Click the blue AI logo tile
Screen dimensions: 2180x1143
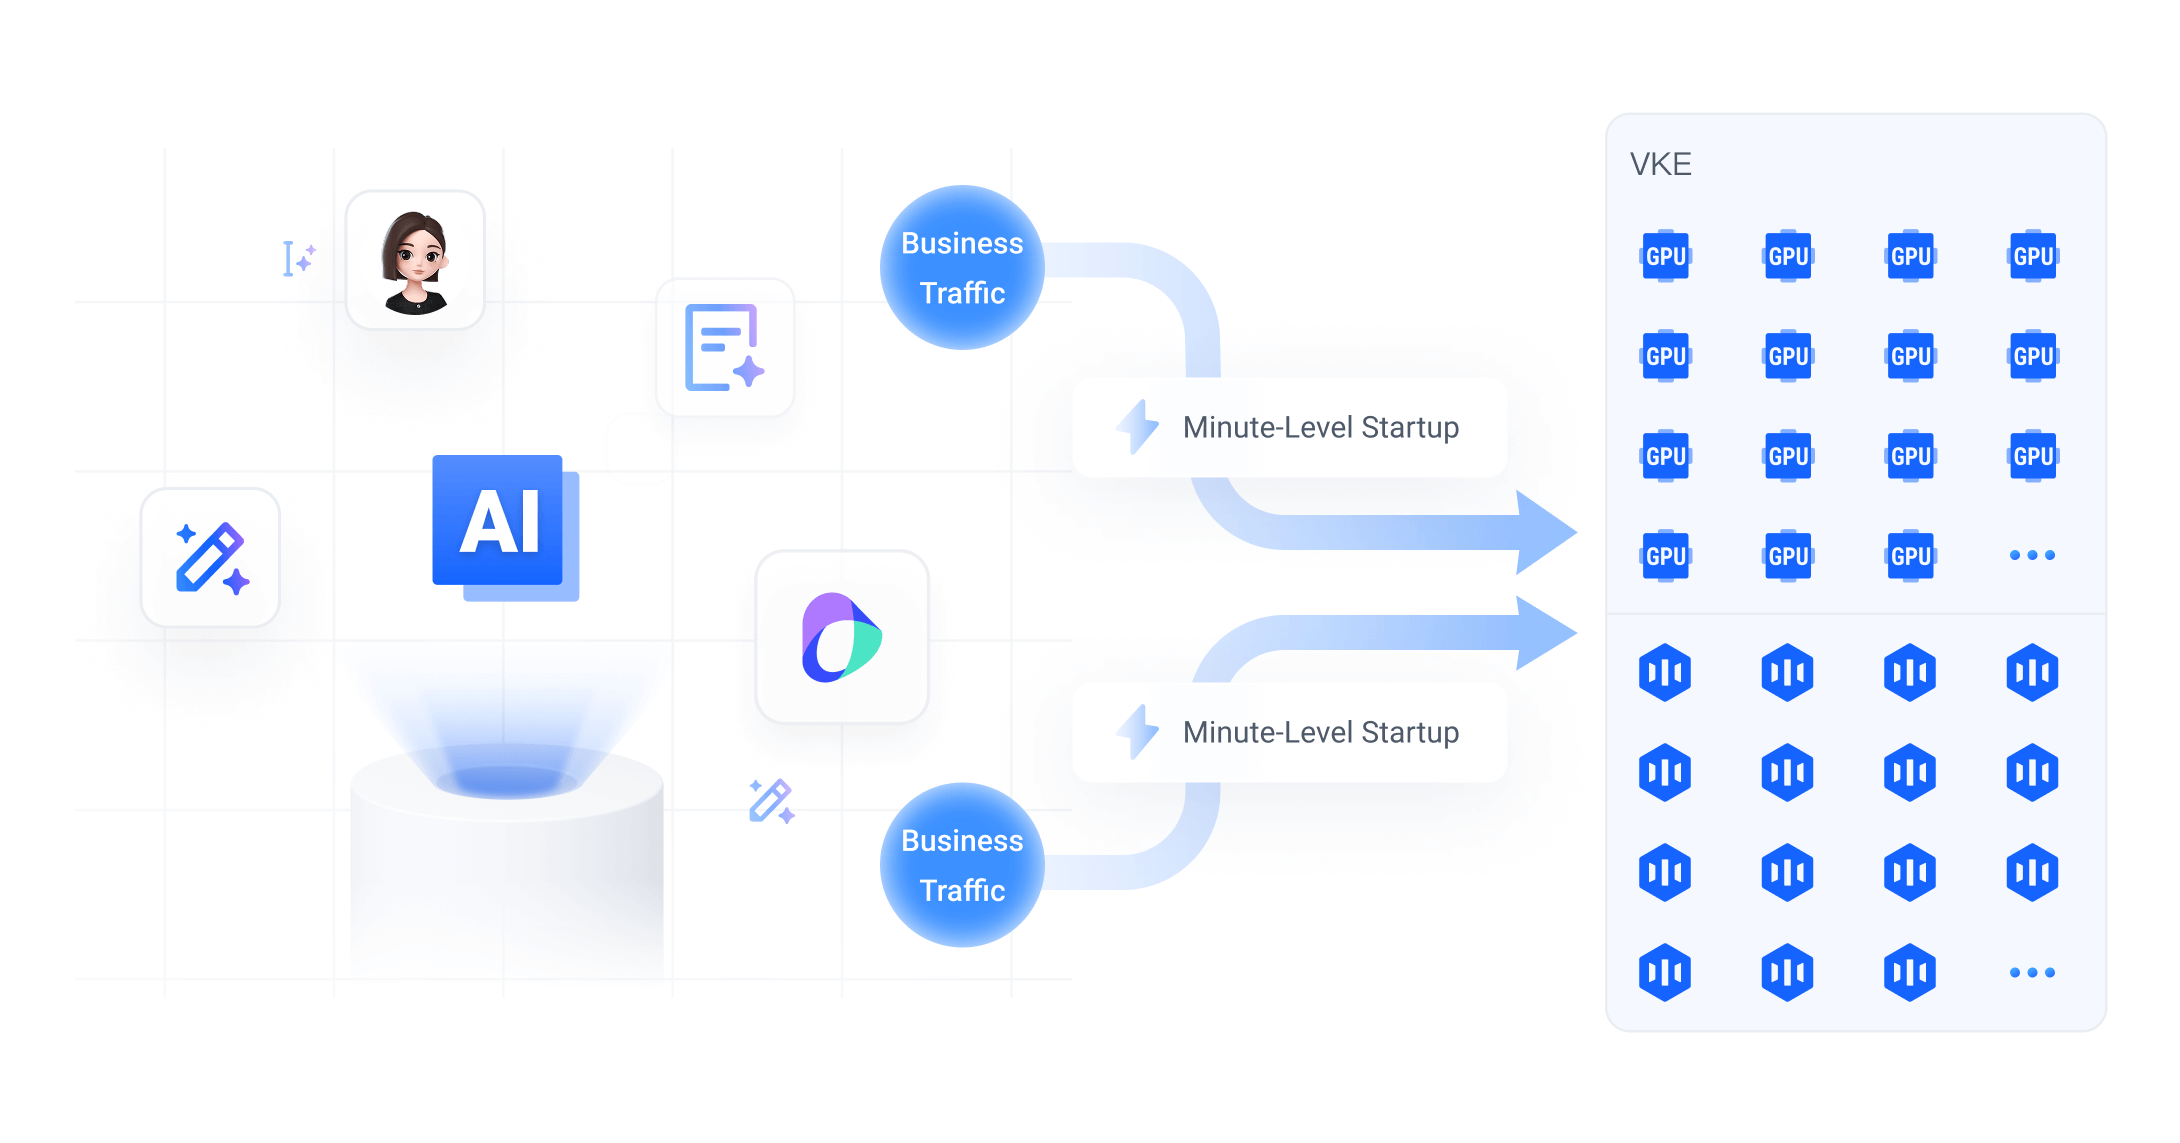tap(505, 527)
